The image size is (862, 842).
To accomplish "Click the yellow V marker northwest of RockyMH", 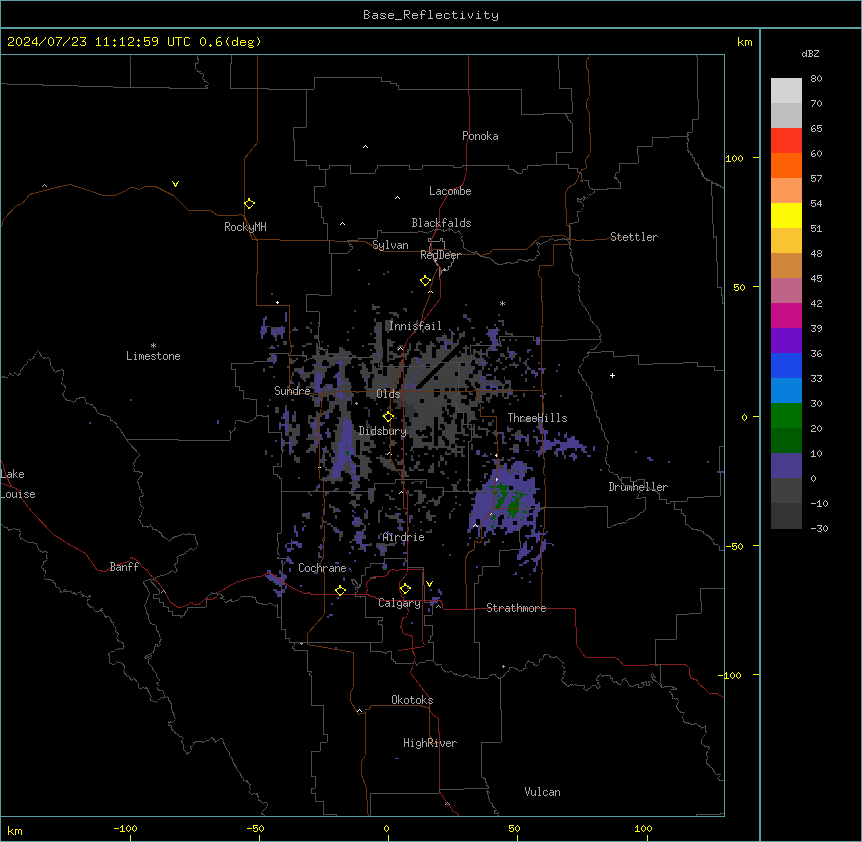I will tap(175, 184).
